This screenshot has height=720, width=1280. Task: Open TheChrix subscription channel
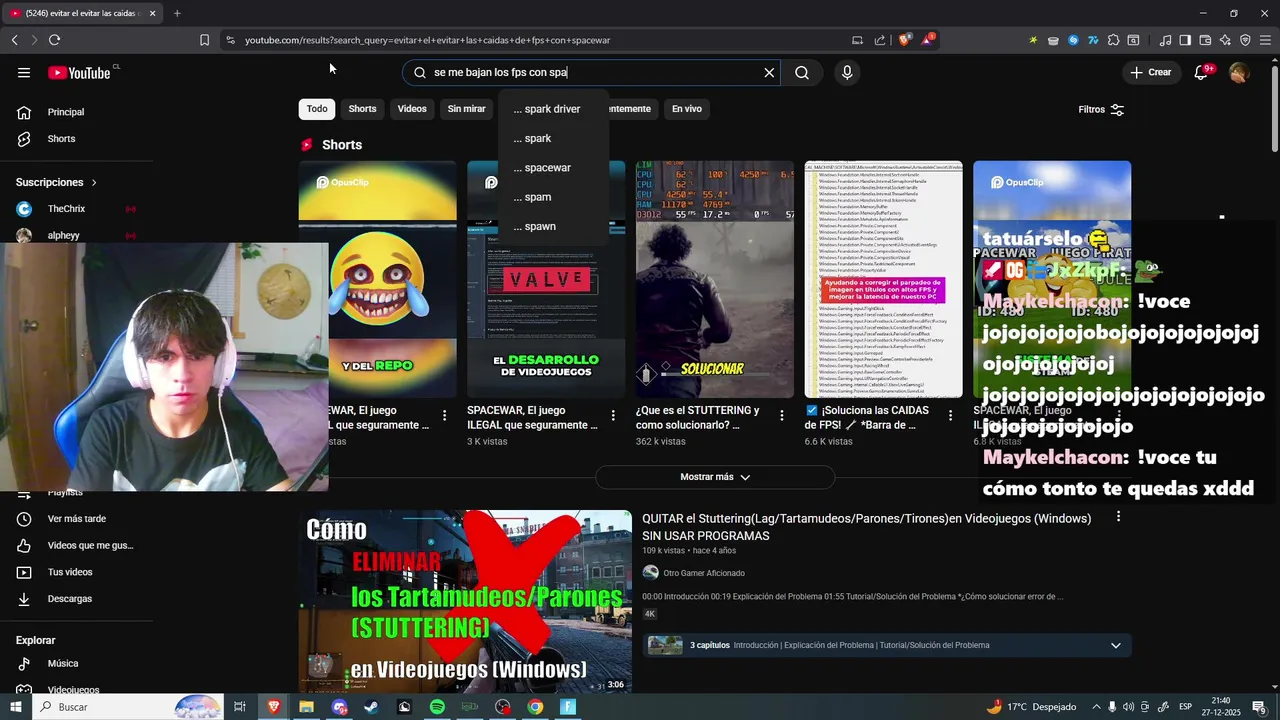click(x=77, y=209)
